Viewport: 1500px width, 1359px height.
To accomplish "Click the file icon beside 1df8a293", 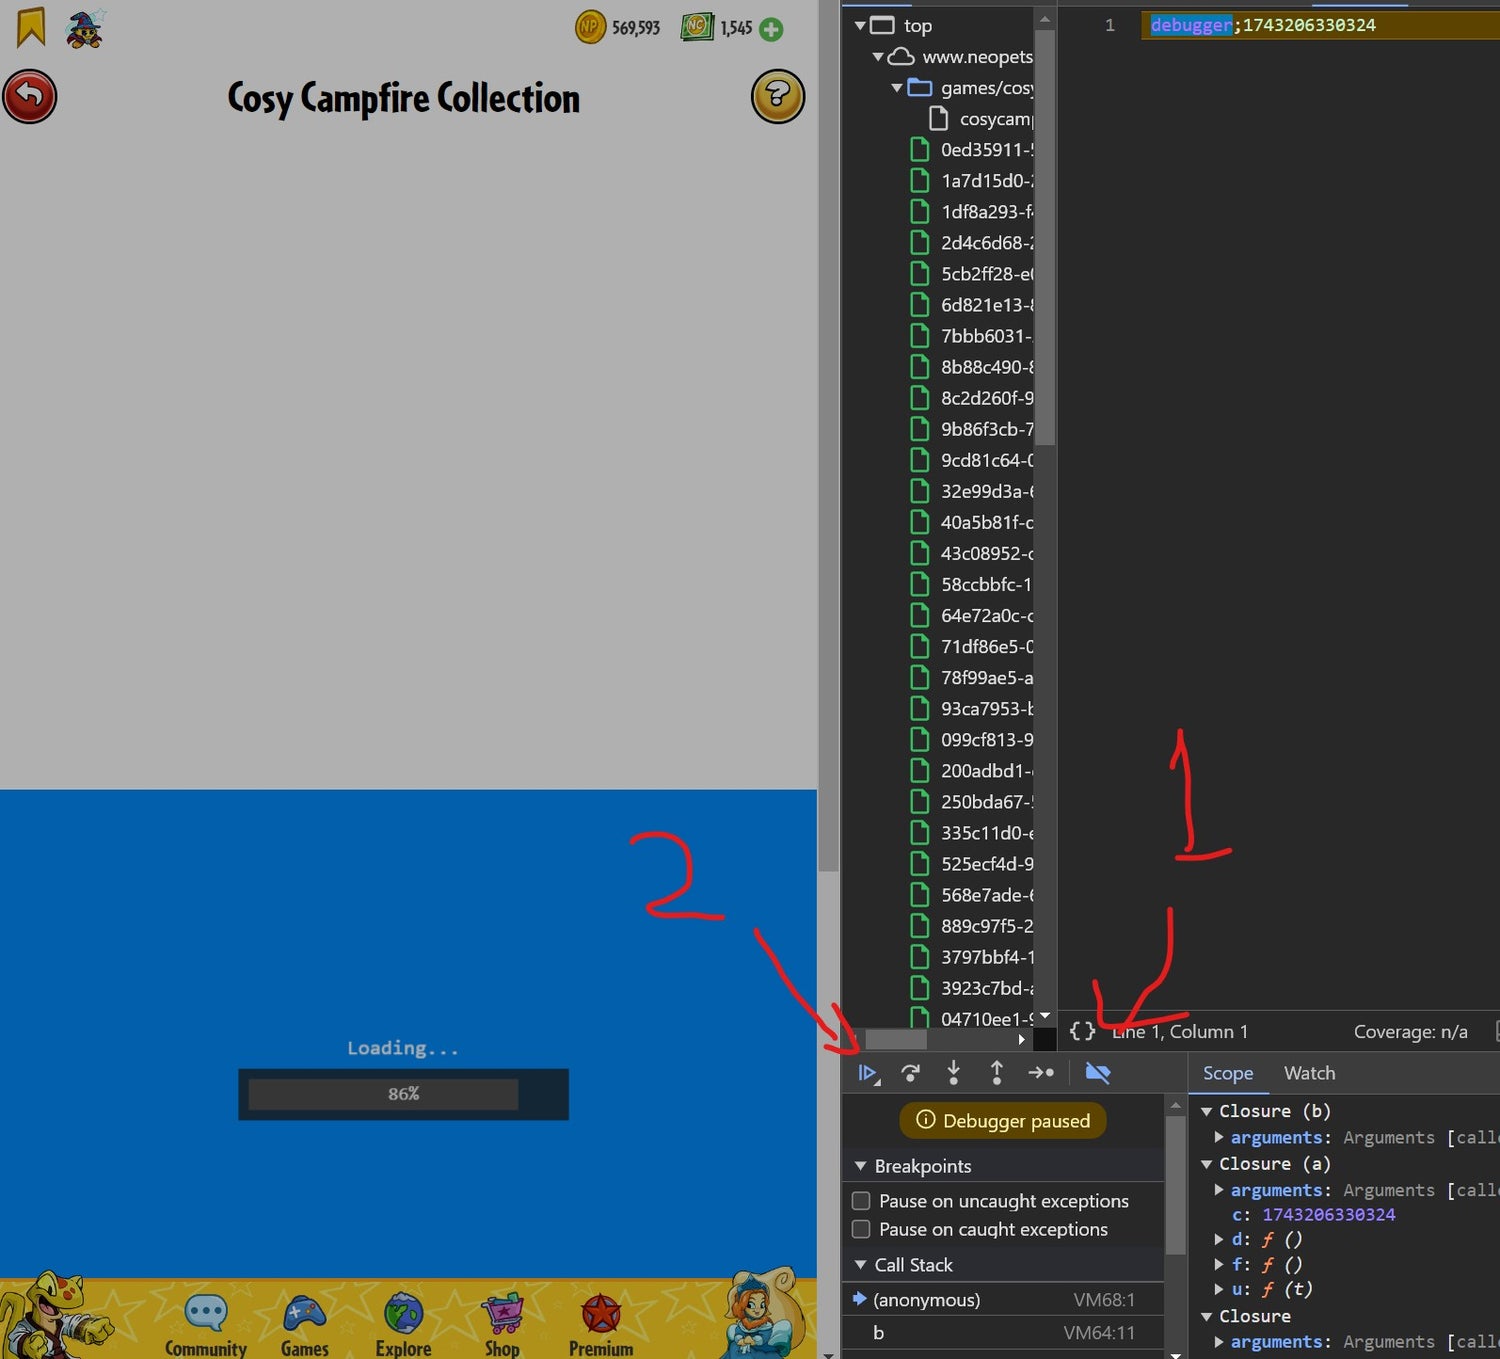I will [920, 212].
